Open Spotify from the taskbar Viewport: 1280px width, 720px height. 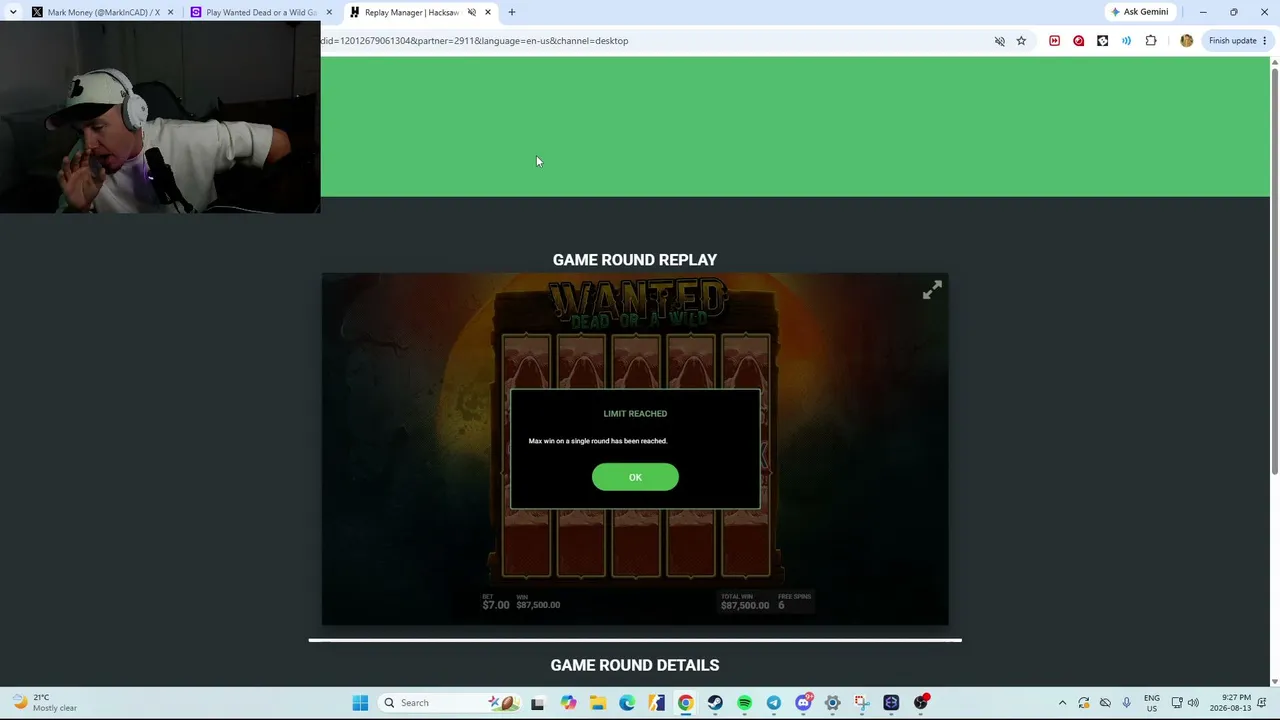[744, 703]
